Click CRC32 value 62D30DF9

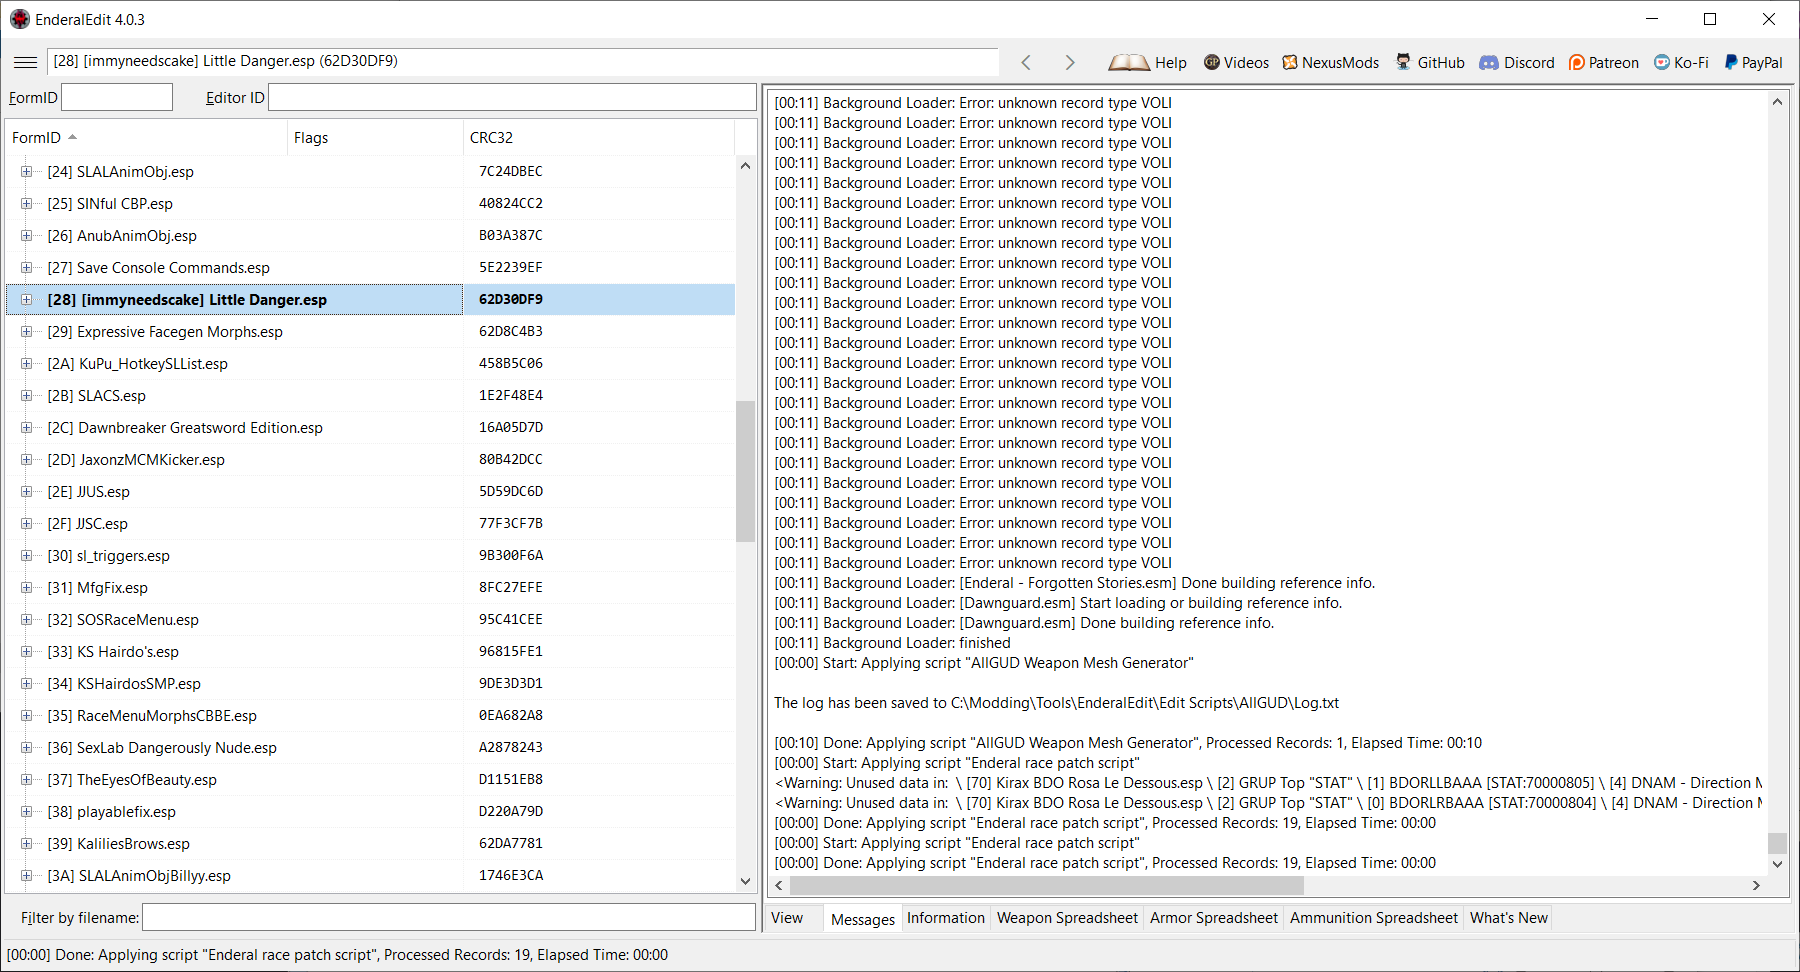pyautogui.click(x=511, y=299)
